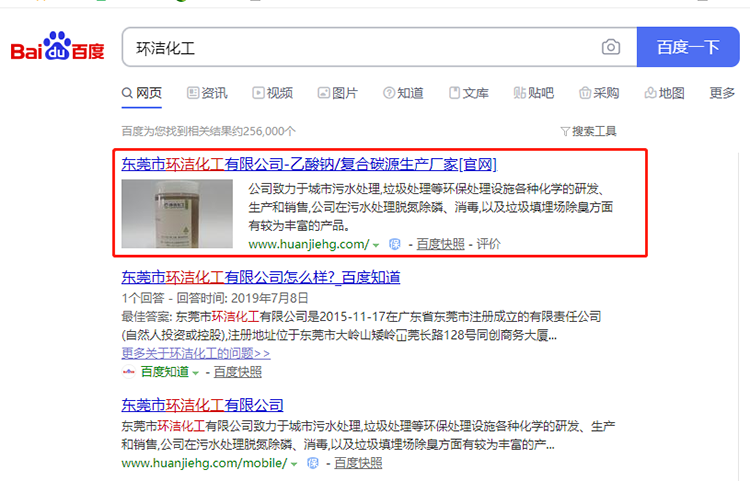750x481 pixels.
Task: Click the shield icon beside www.huanjiehg.com/
Action: [x=394, y=244]
